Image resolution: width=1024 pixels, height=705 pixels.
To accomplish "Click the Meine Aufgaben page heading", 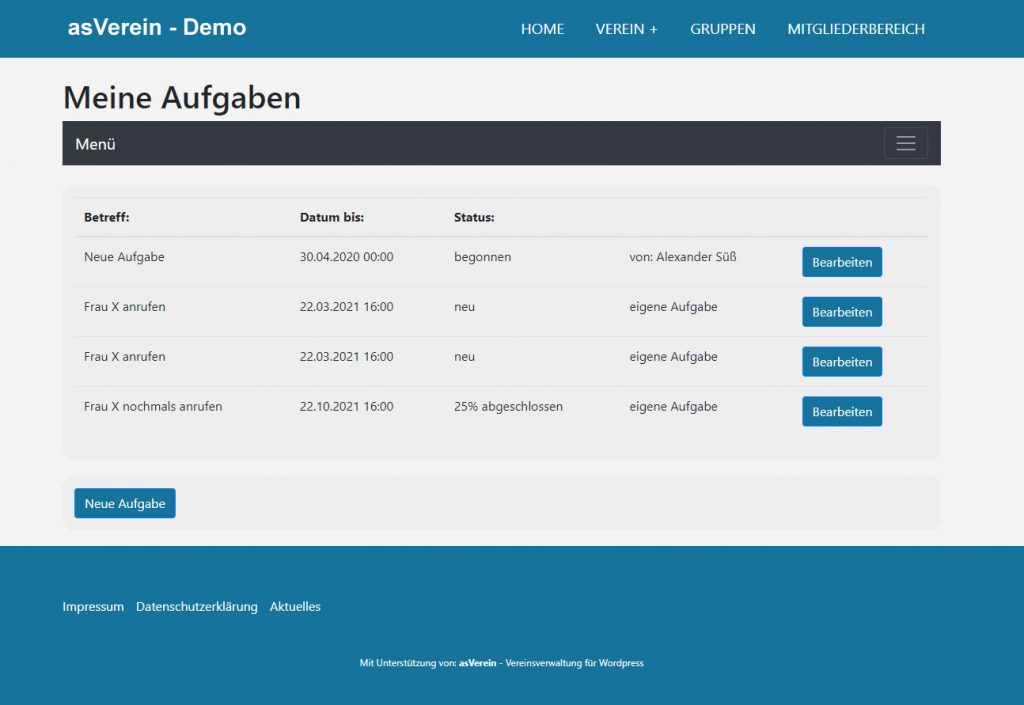I will [x=182, y=98].
